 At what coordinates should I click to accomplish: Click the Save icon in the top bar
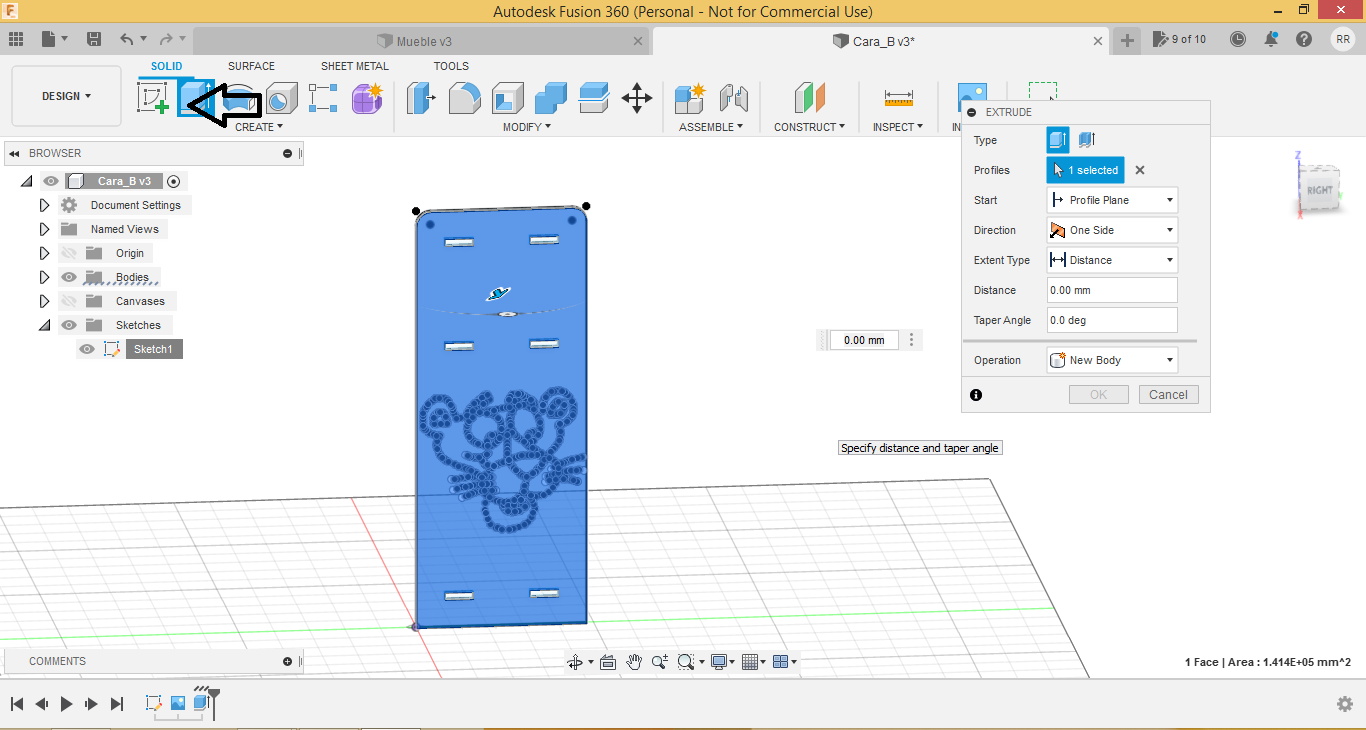pos(93,39)
